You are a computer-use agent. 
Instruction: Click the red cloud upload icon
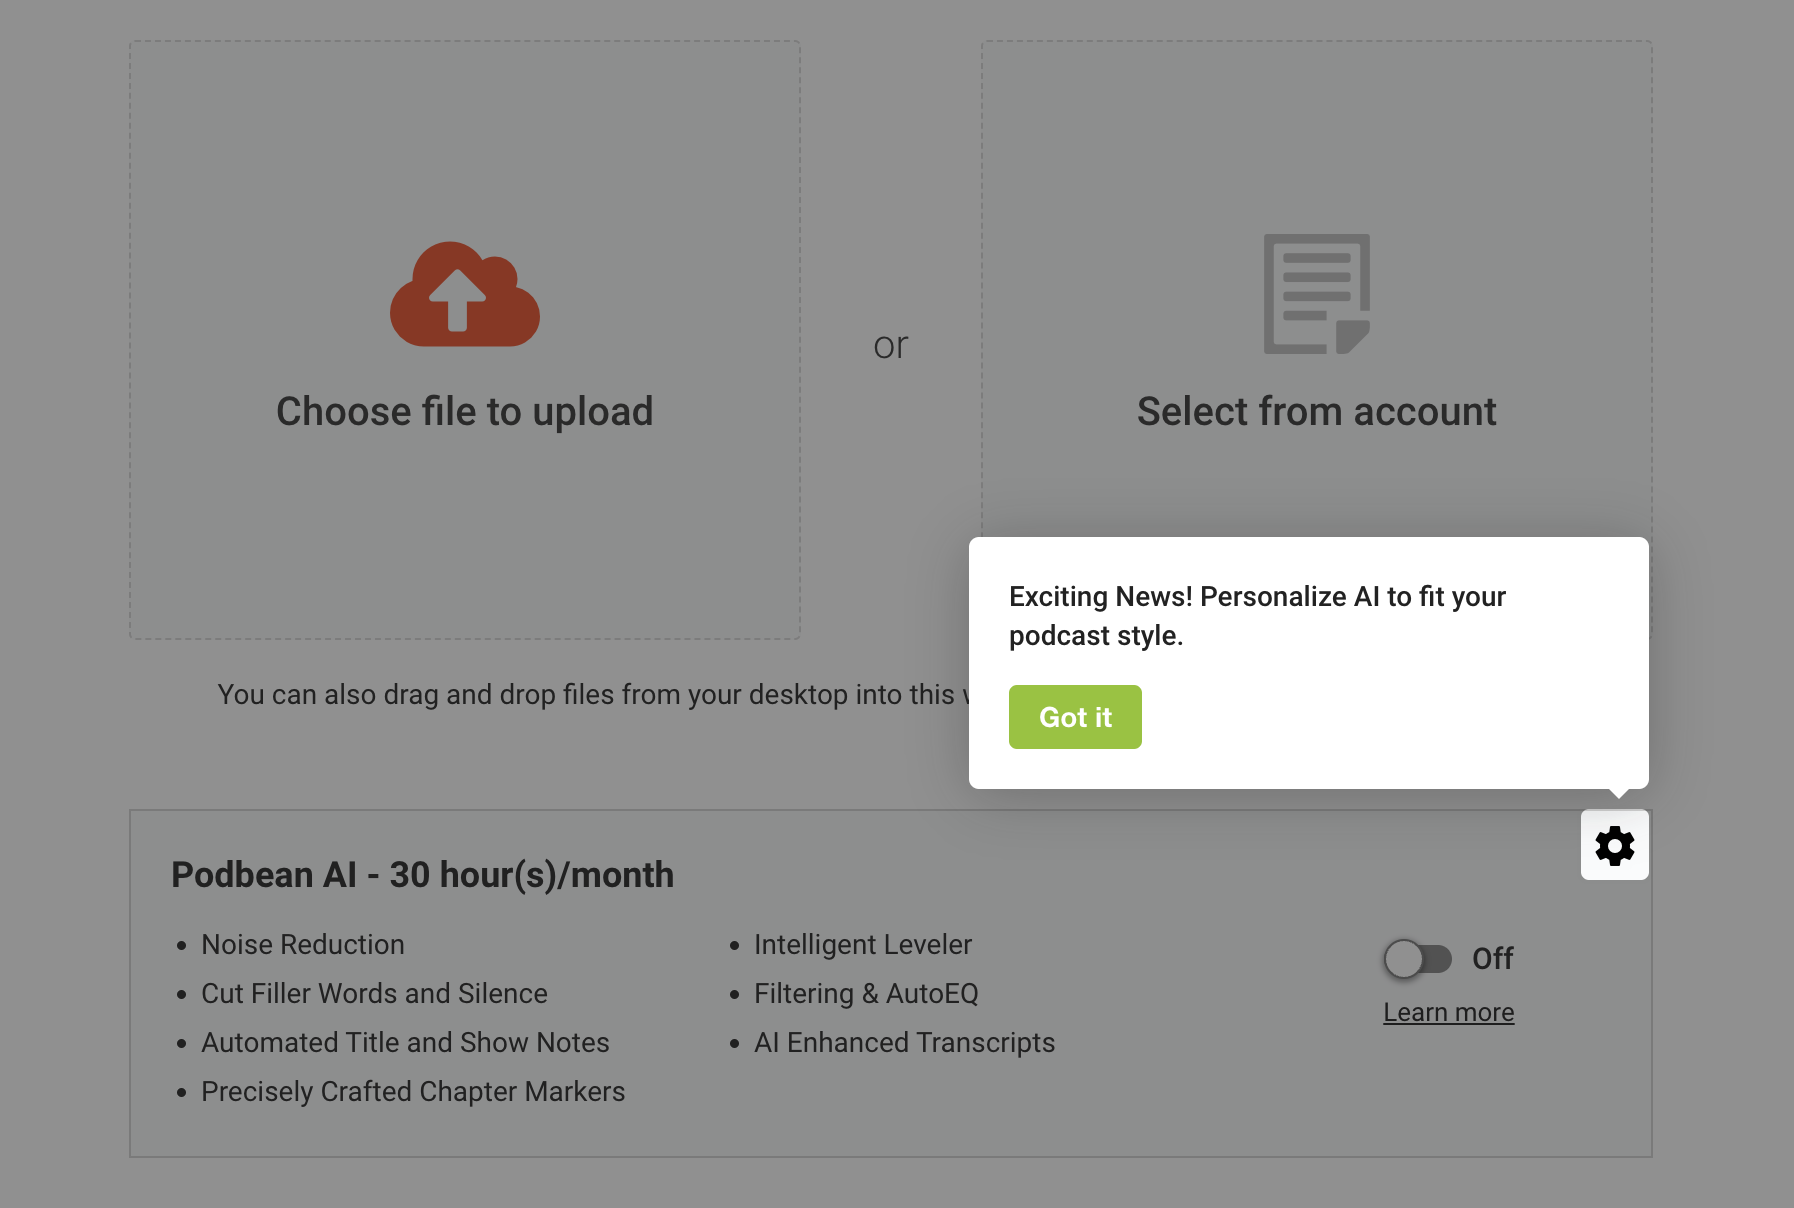coord(465,295)
